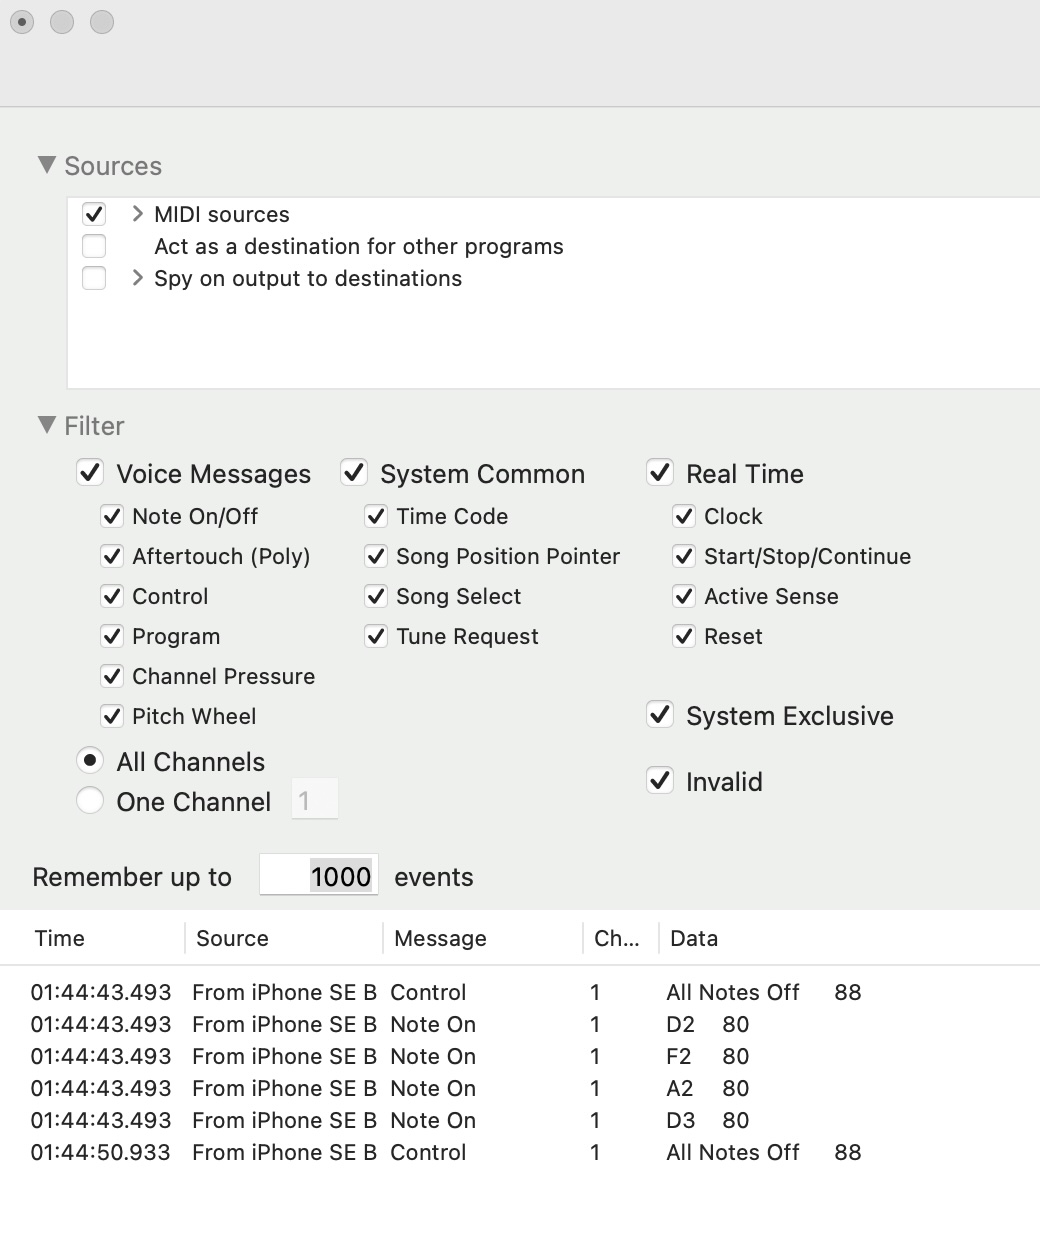This screenshot has height=1250, width=1040.
Task: Enable Spy on output to destinations checkbox
Action: pos(94,278)
